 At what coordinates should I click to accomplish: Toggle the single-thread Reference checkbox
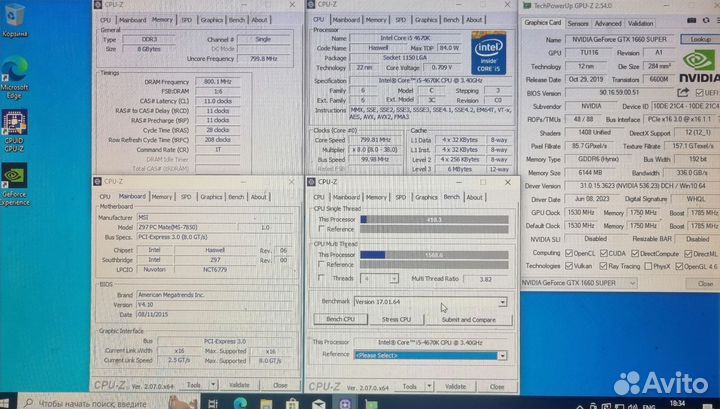tap(321, 229)
